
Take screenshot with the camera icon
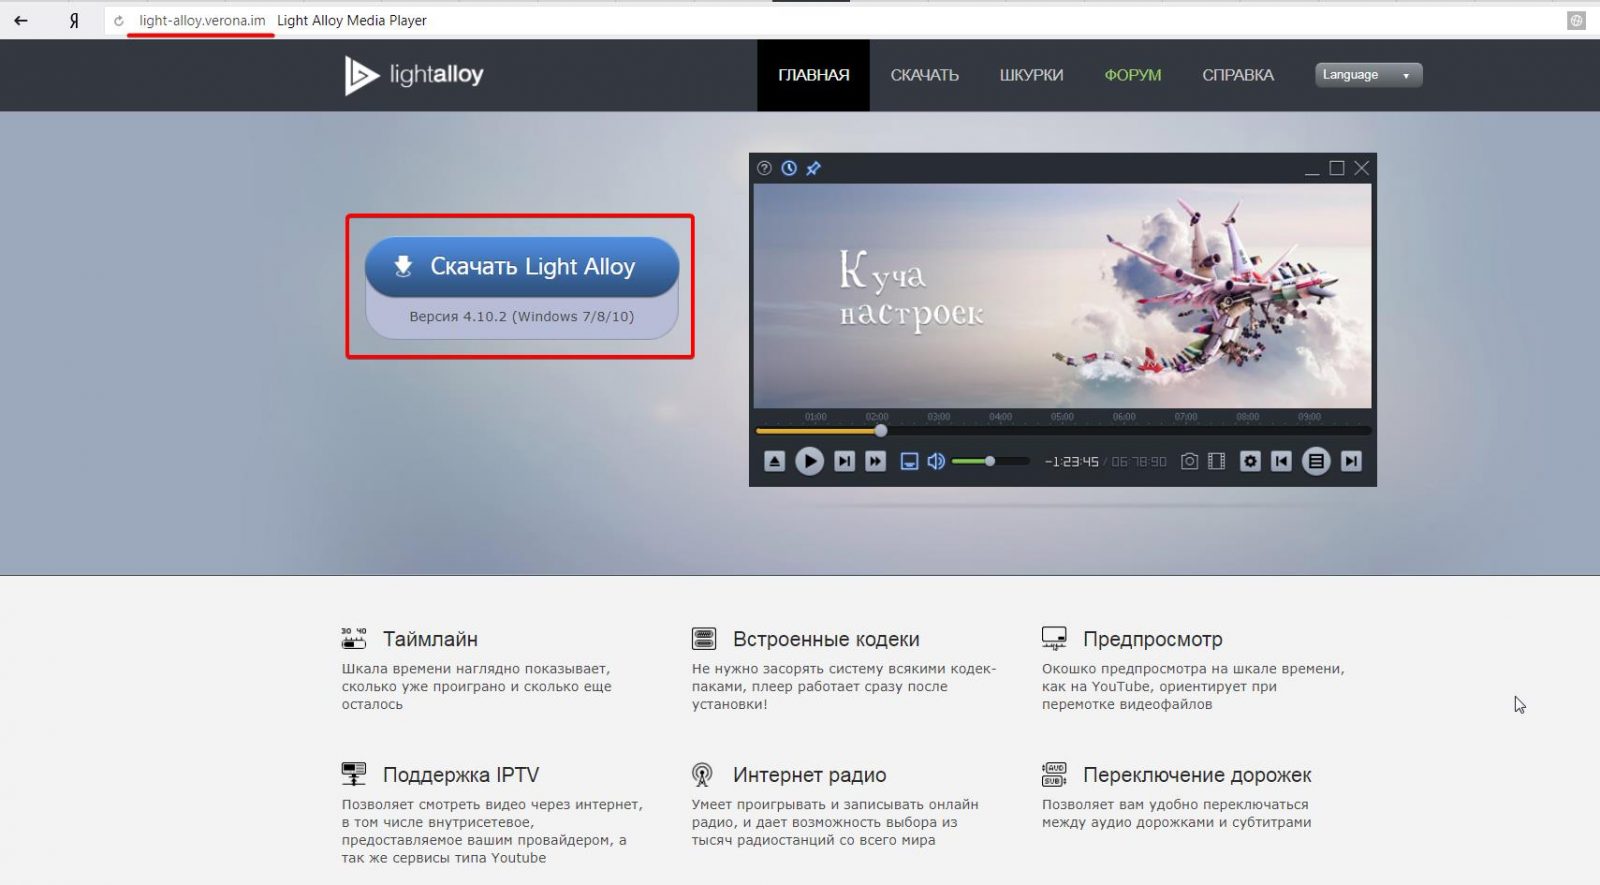1189,461
